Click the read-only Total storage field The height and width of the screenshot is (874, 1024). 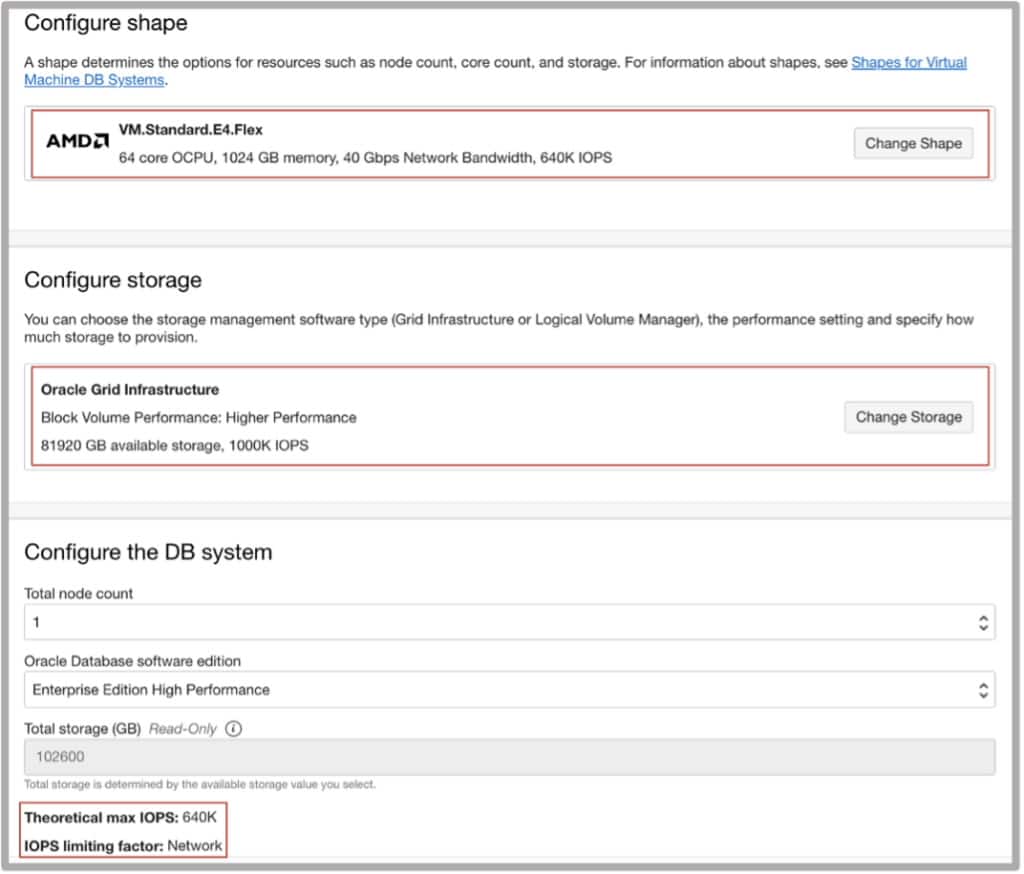pos(508,757)
